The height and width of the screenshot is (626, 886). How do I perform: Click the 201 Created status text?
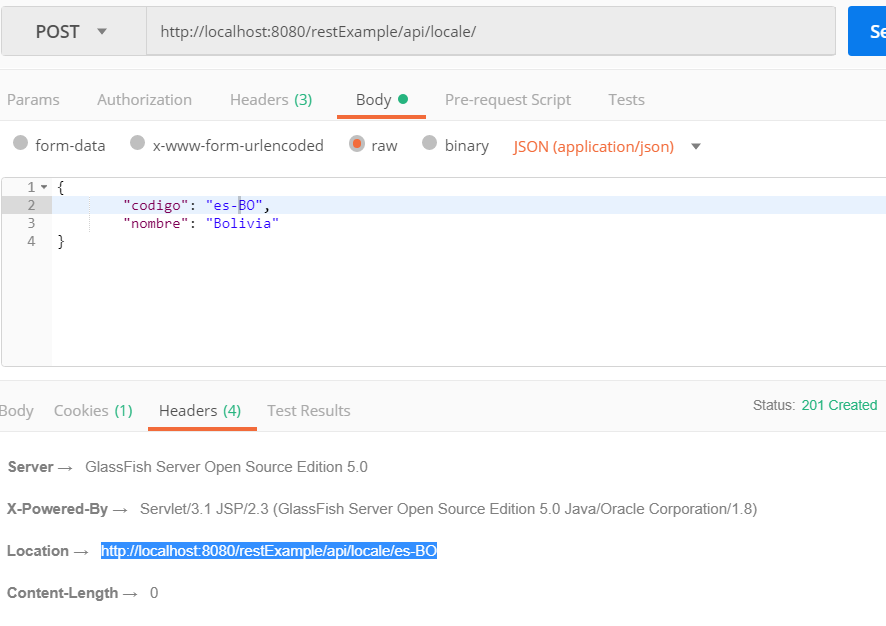(839, 405)
